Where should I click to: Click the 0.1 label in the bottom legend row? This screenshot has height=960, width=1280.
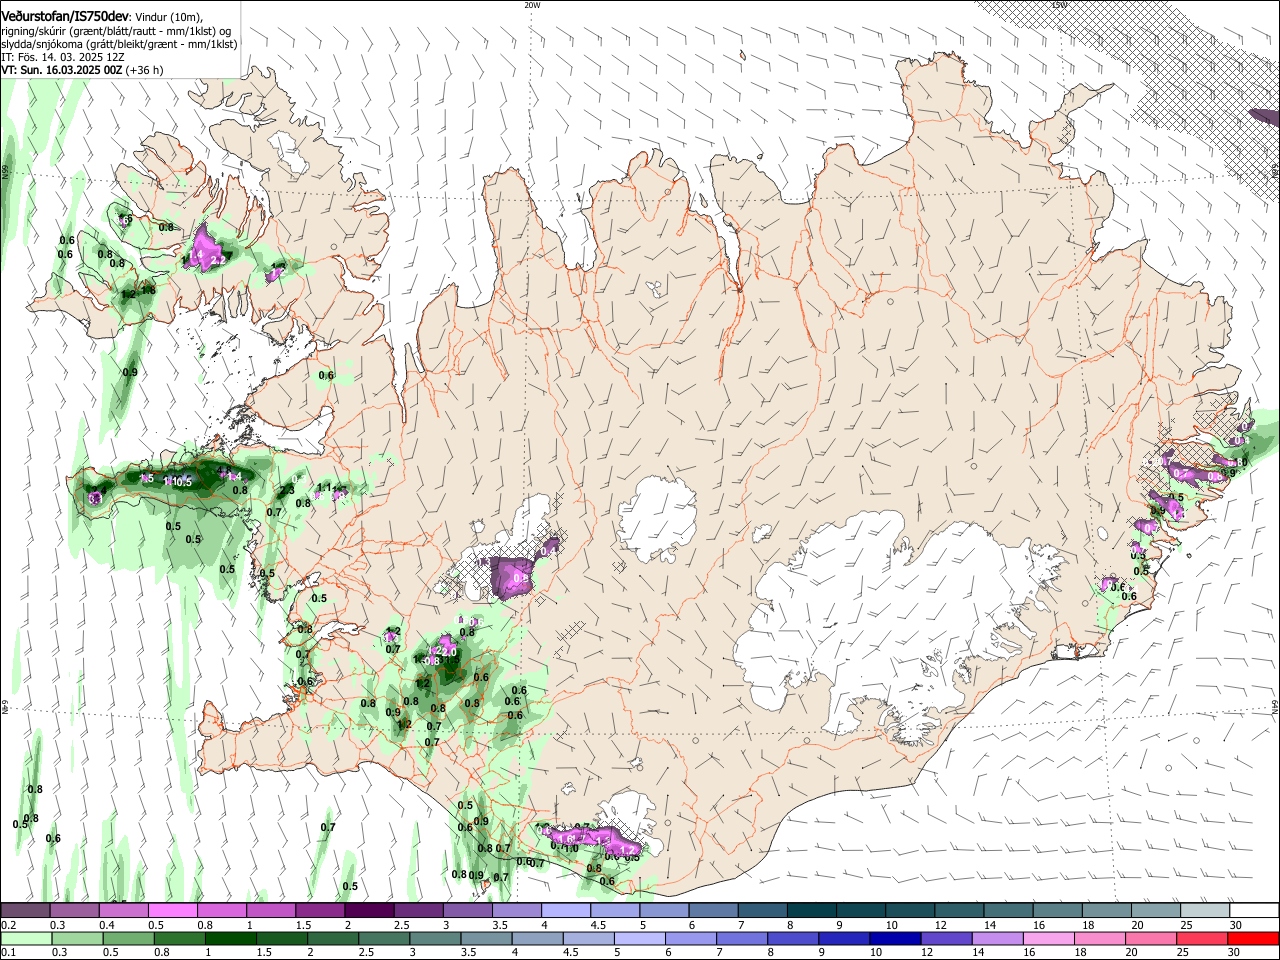tap(8, 953)
